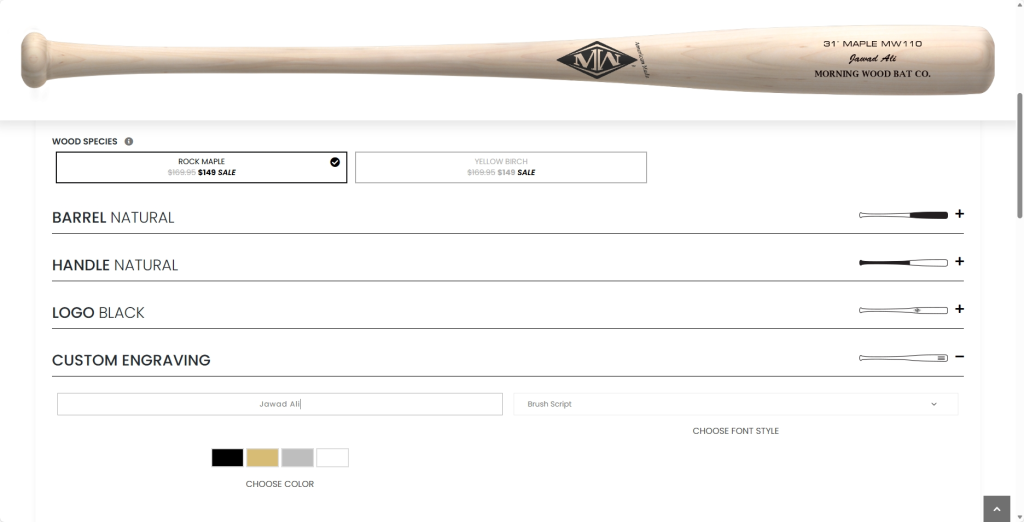Click the handle bat diagram icon

[903, 263]
